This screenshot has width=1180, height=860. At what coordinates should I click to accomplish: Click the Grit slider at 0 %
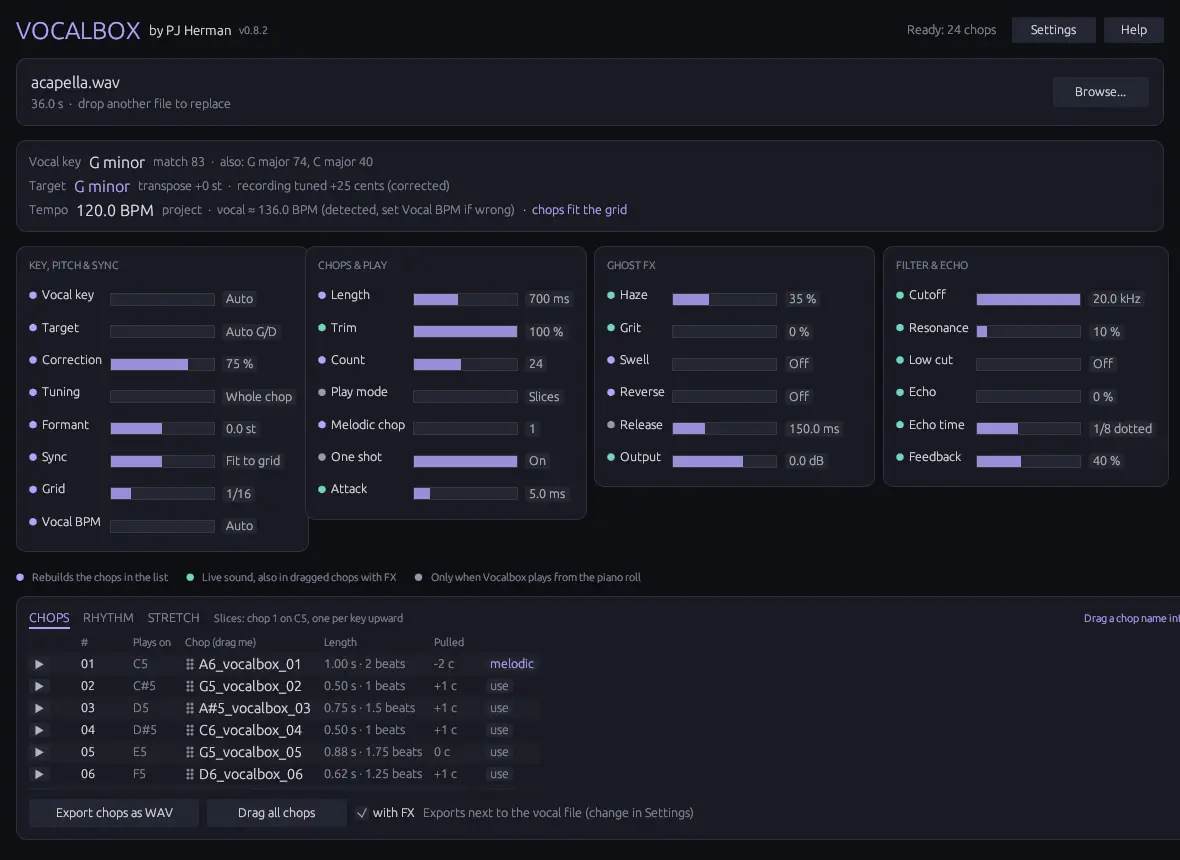[x=724, y=332]
